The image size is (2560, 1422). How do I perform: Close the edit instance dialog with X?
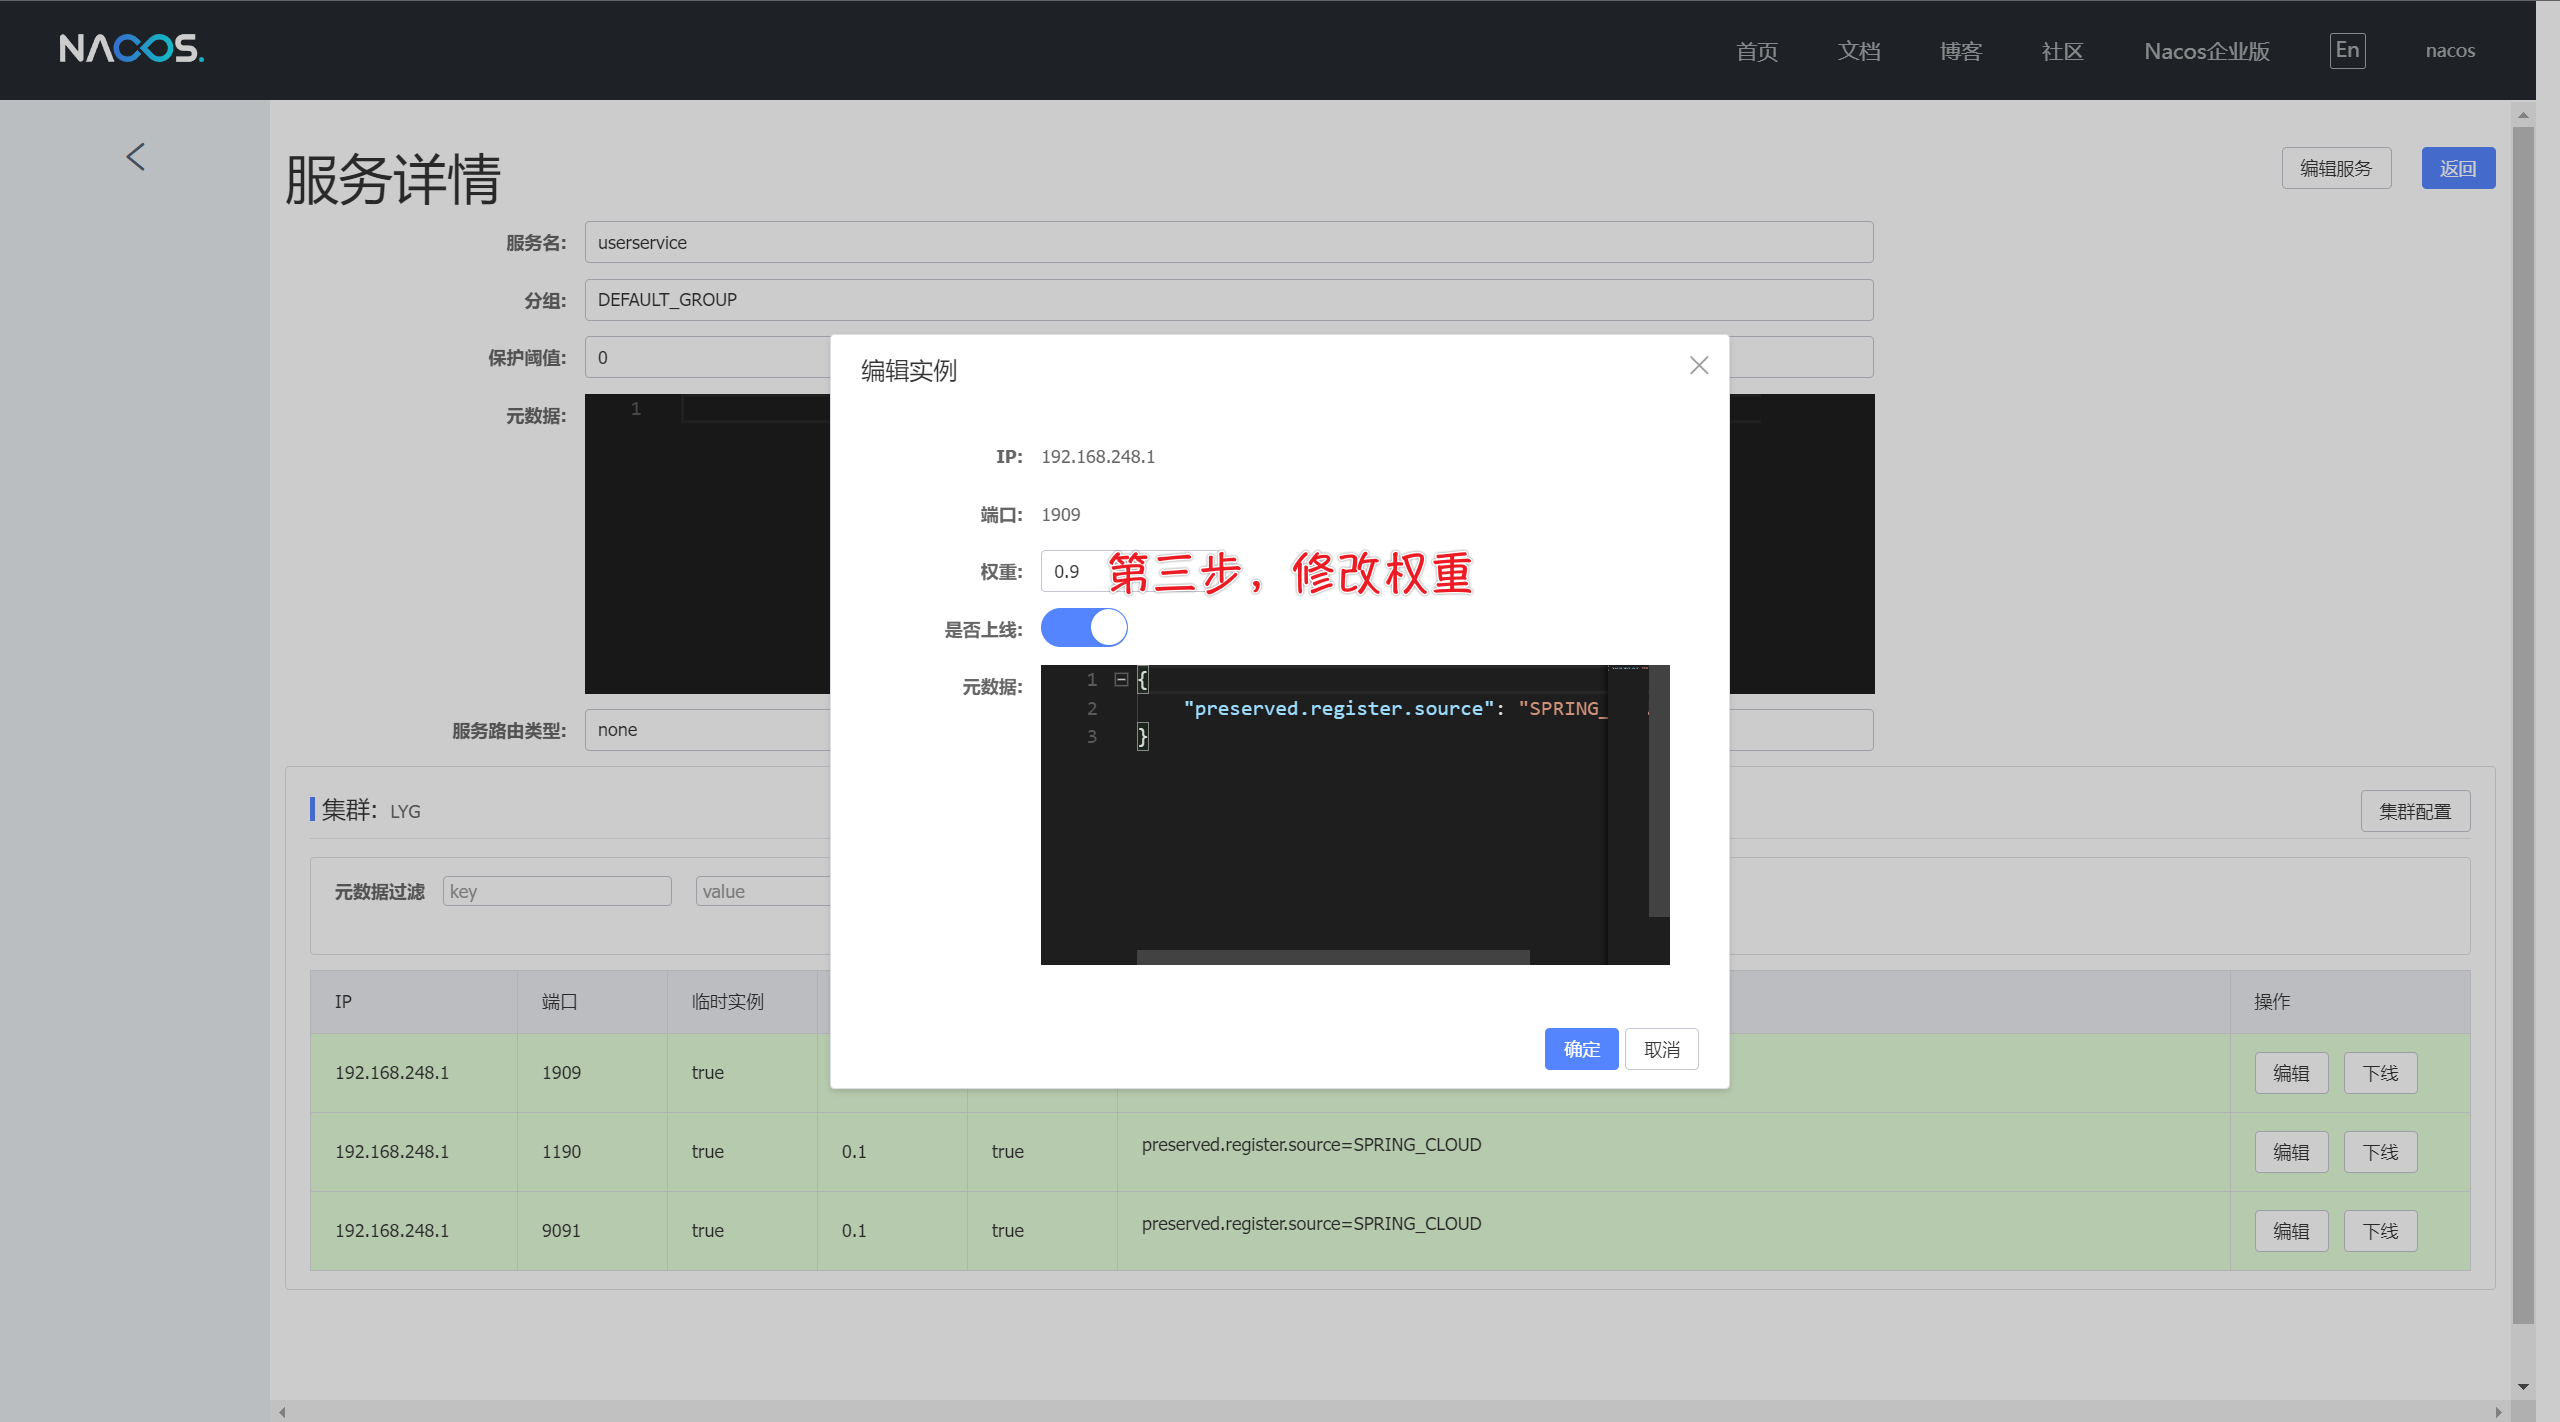[x=1698, y=366]
